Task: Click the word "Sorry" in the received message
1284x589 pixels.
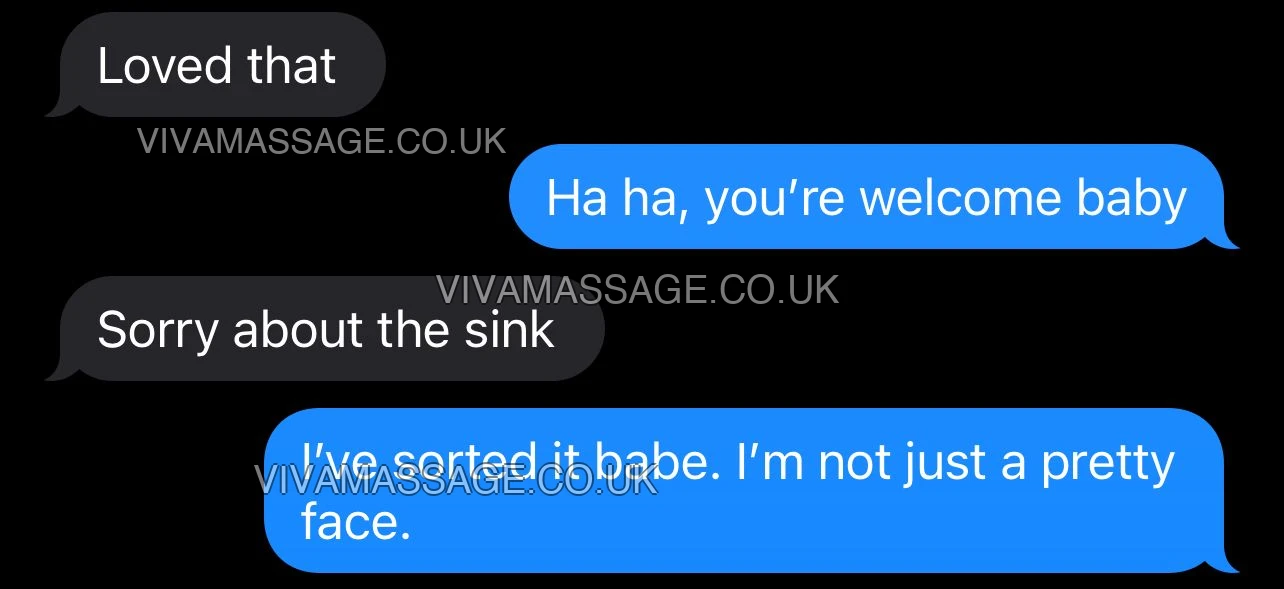Action: point(157,331)
